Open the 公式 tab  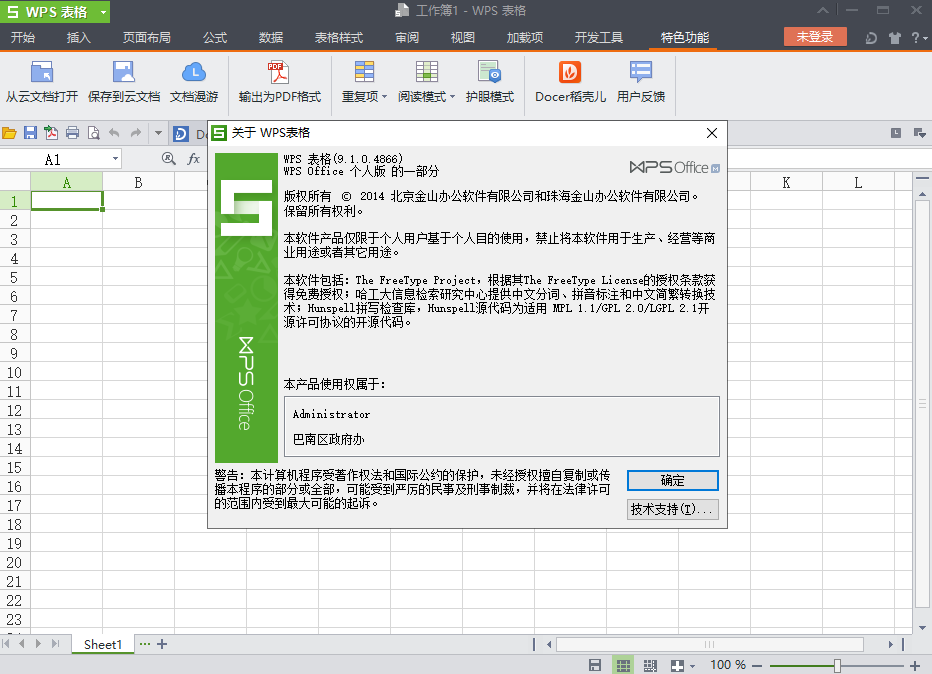(x=215, y=37)
